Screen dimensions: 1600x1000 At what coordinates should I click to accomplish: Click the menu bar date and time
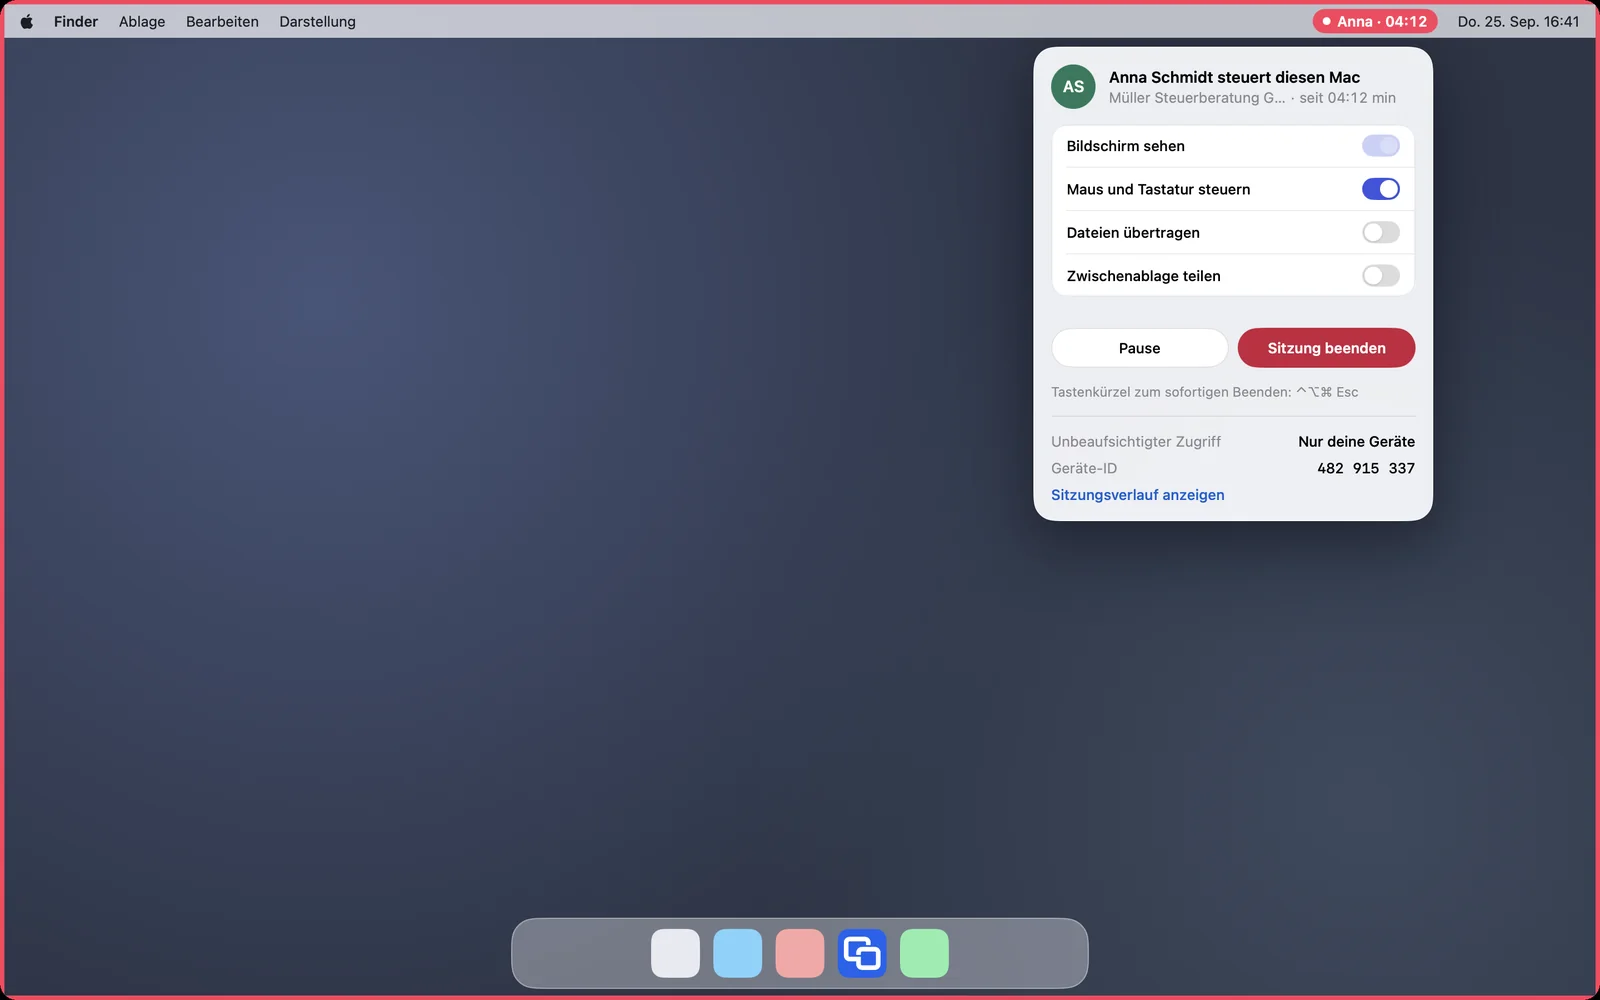coord(1519,21)
